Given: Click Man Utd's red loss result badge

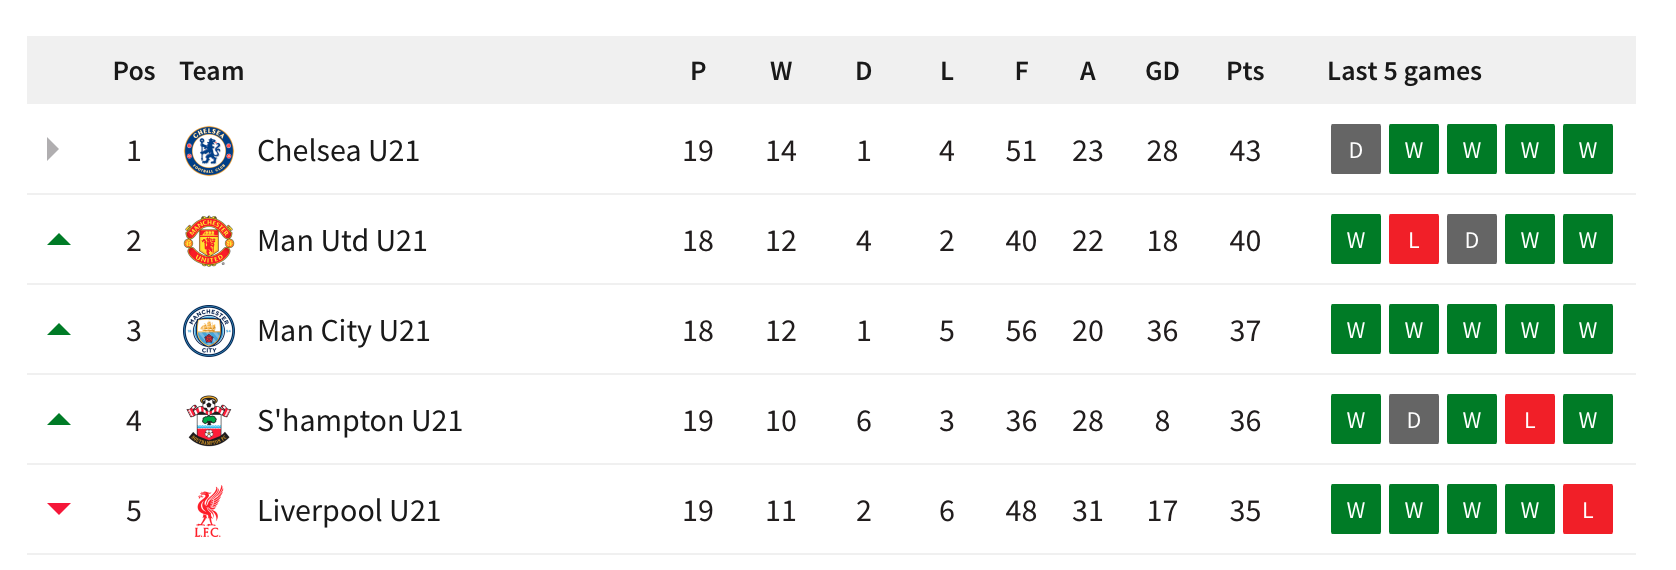Looking at the screenshot, I should click(1414, 240).
